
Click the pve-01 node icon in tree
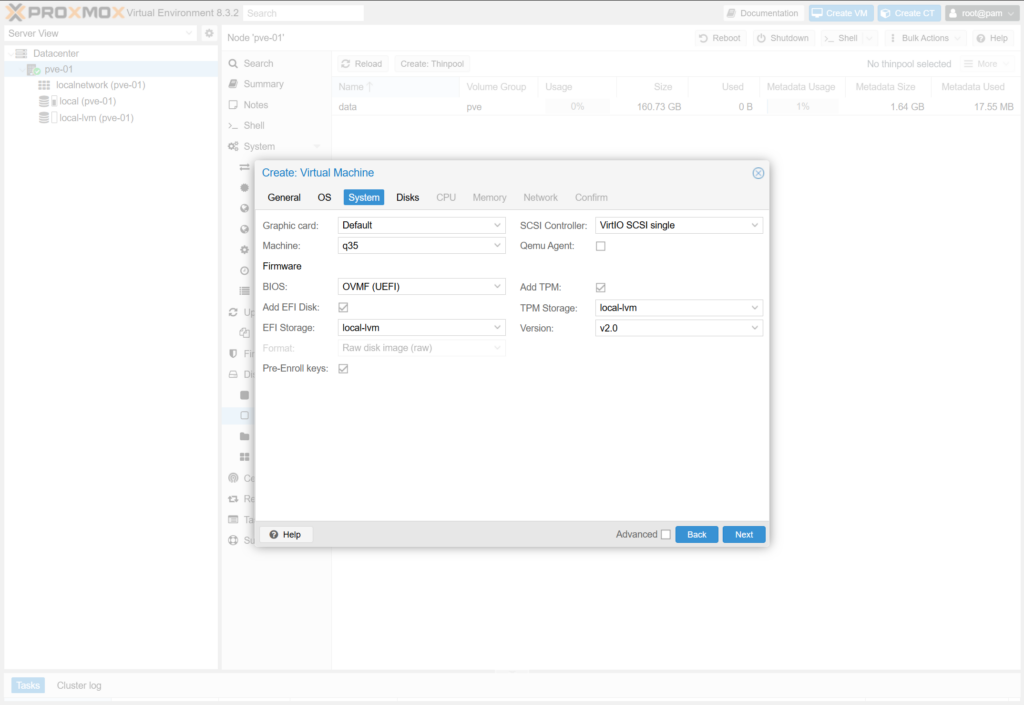[35, 69]
